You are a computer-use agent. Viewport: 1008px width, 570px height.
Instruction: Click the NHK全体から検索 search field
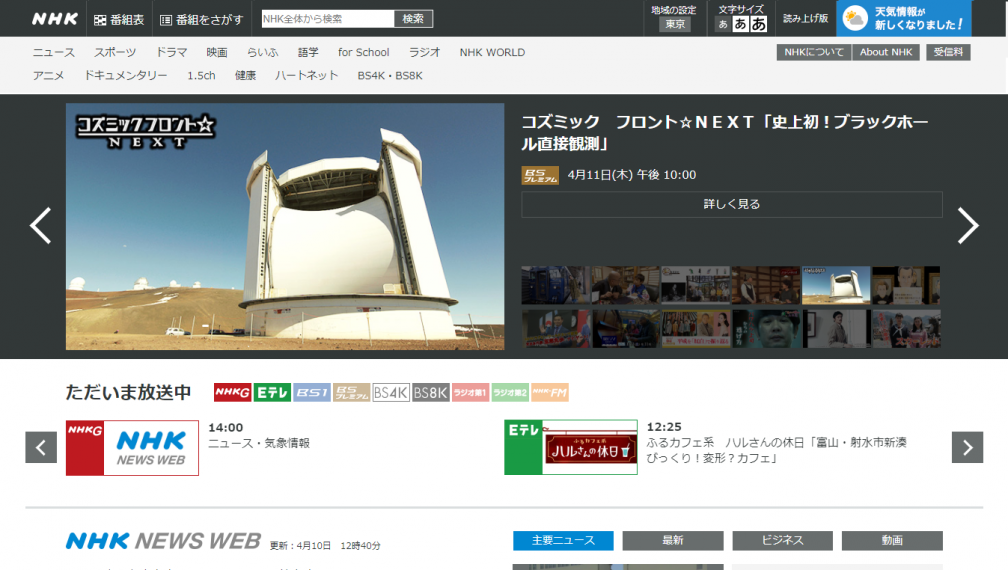click(328, 19)
